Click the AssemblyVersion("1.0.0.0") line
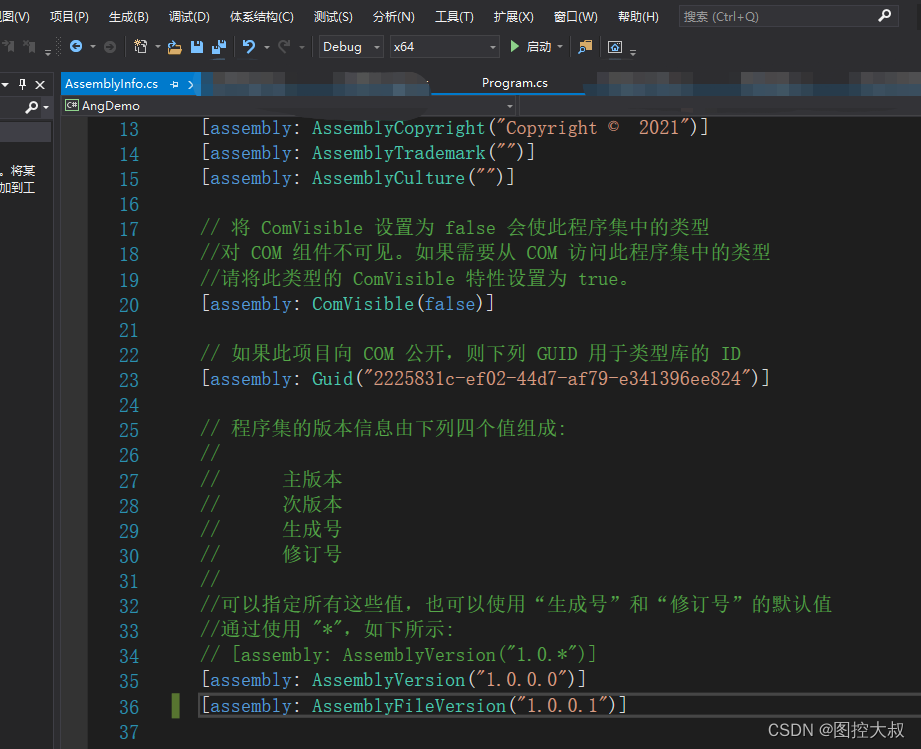Screen dimensions: 921x749 click(x=394, y=679)
